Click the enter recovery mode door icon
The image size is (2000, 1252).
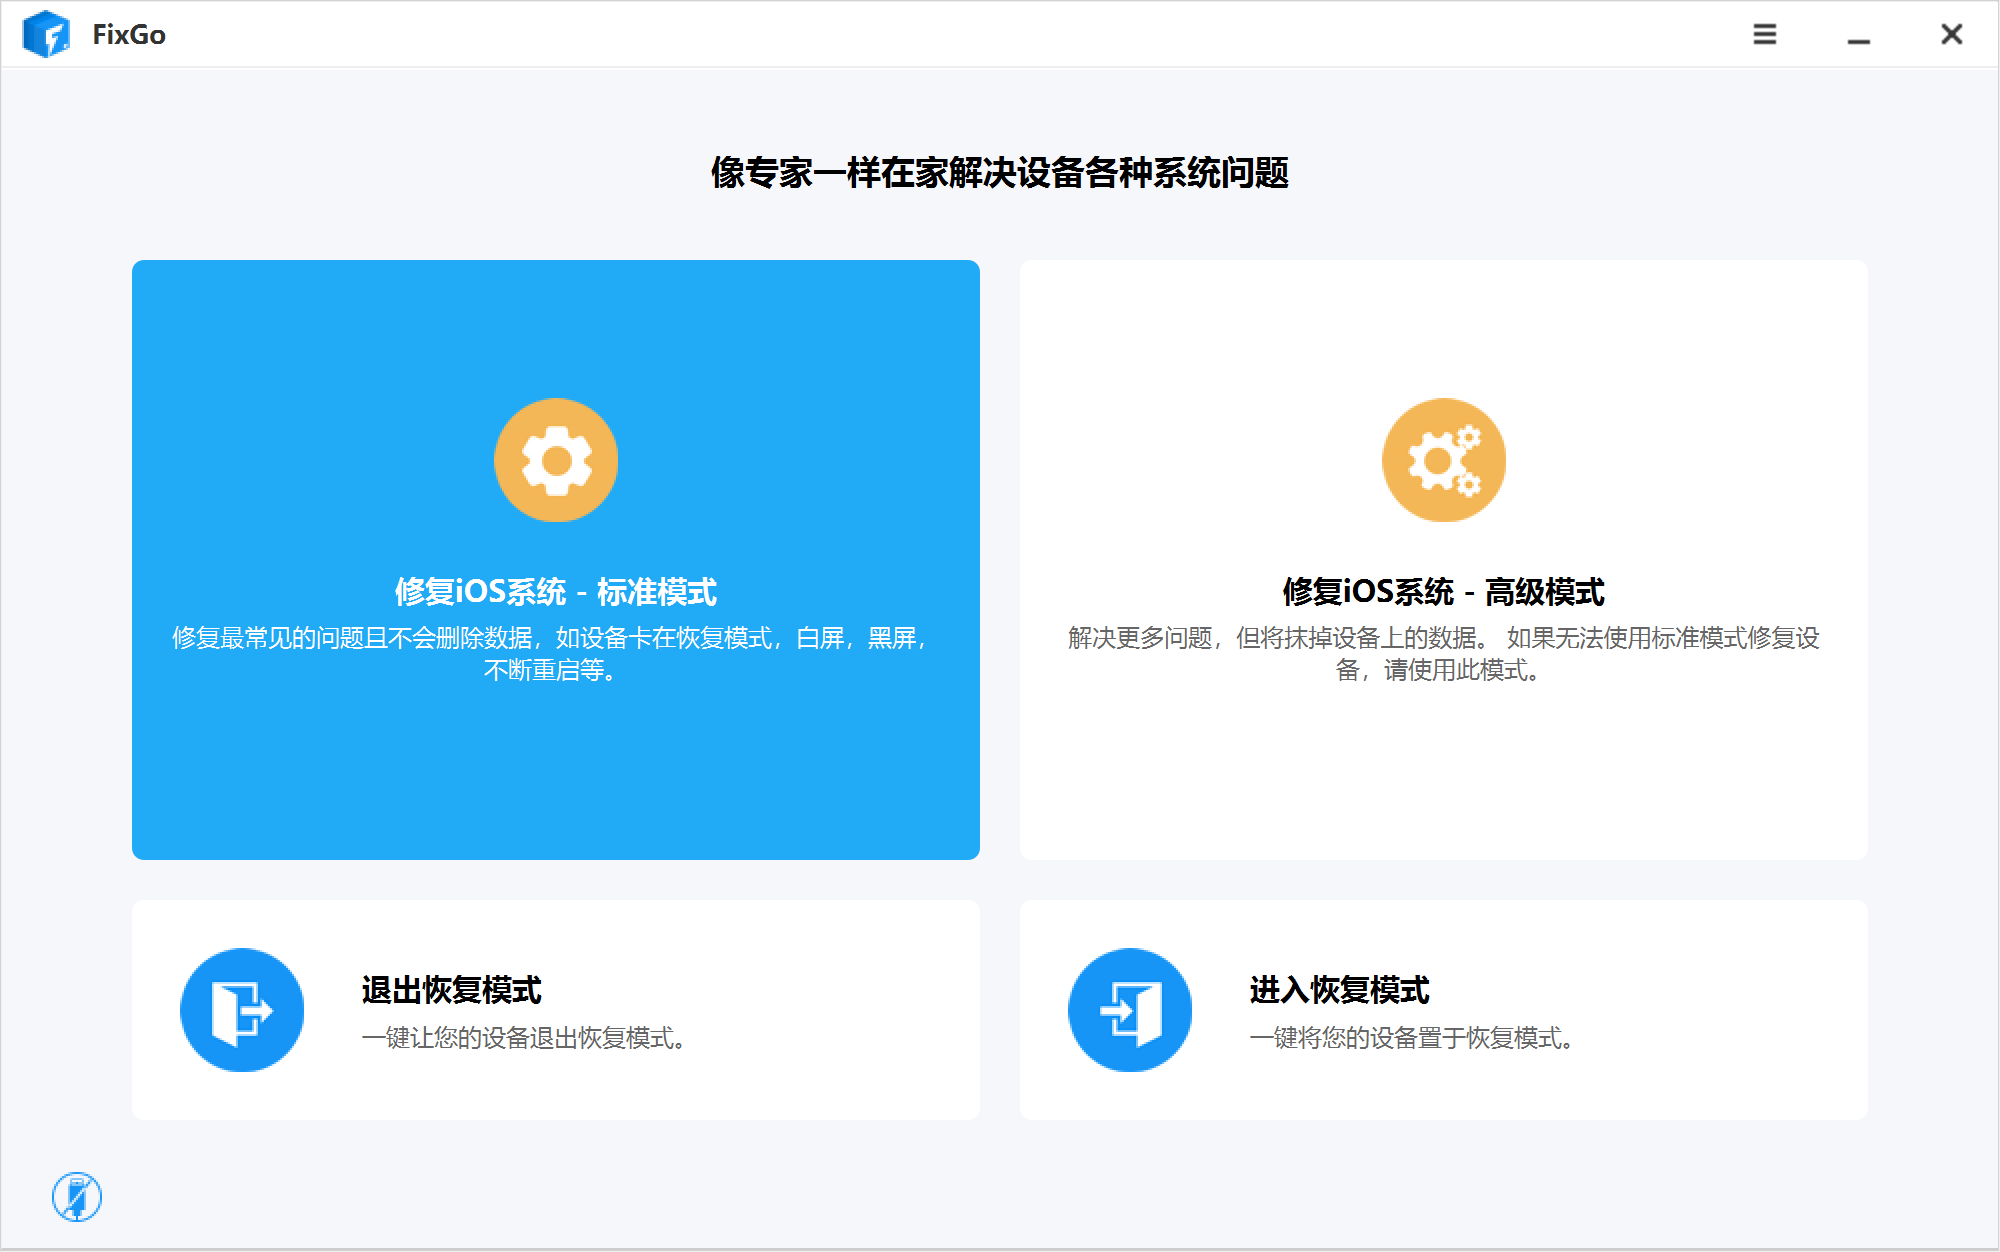pos(1130,1010)
